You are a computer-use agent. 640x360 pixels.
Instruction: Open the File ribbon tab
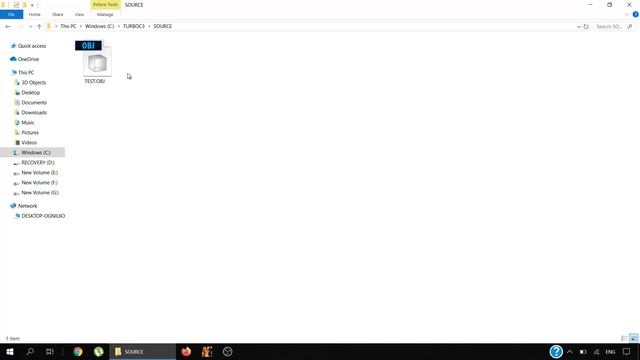tap(11, 14)
